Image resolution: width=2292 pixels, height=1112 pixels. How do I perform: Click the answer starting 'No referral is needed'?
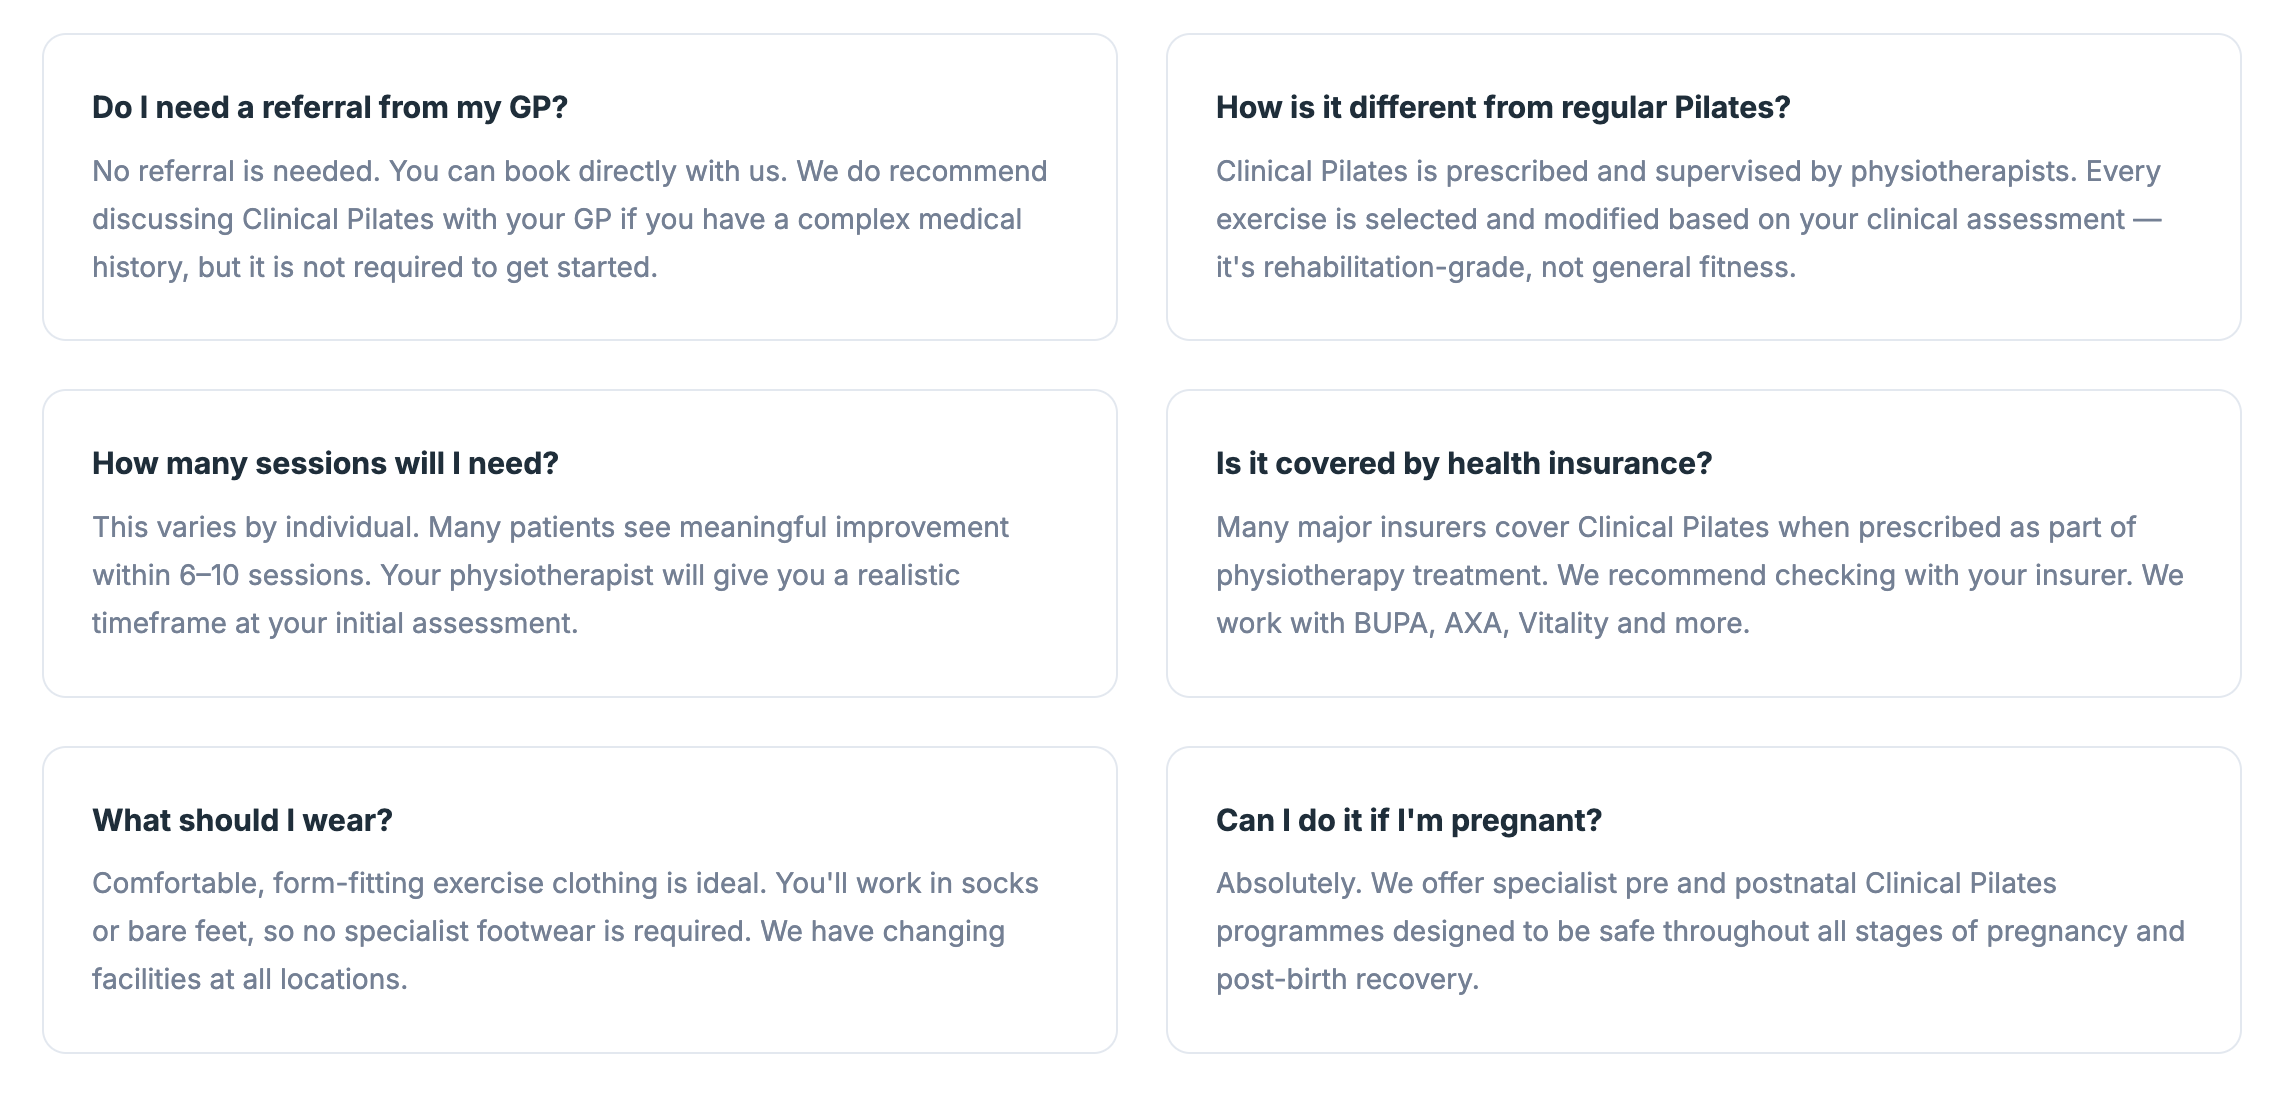(x=569, y=219)
